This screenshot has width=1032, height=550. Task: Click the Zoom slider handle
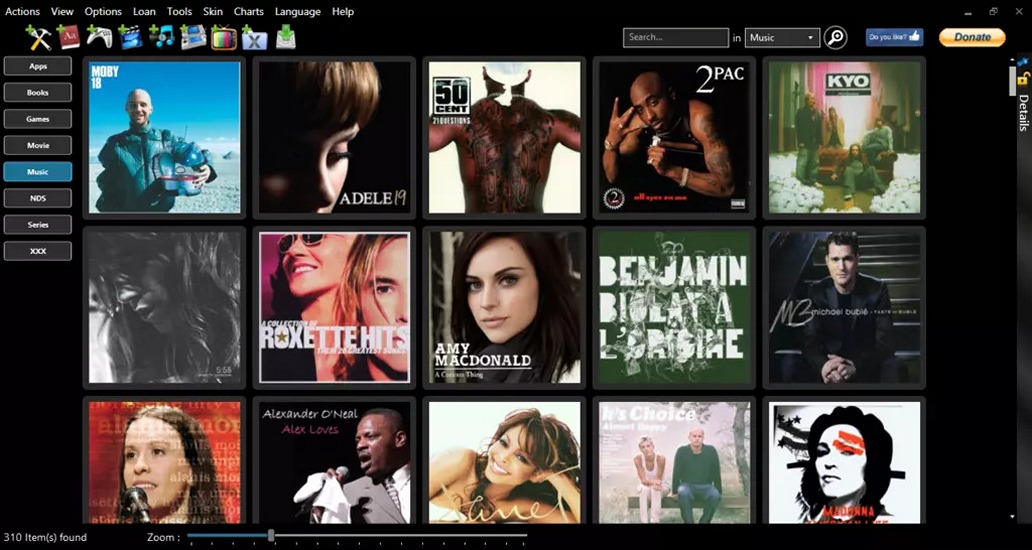pyautogui.click(x=271, y=536)
